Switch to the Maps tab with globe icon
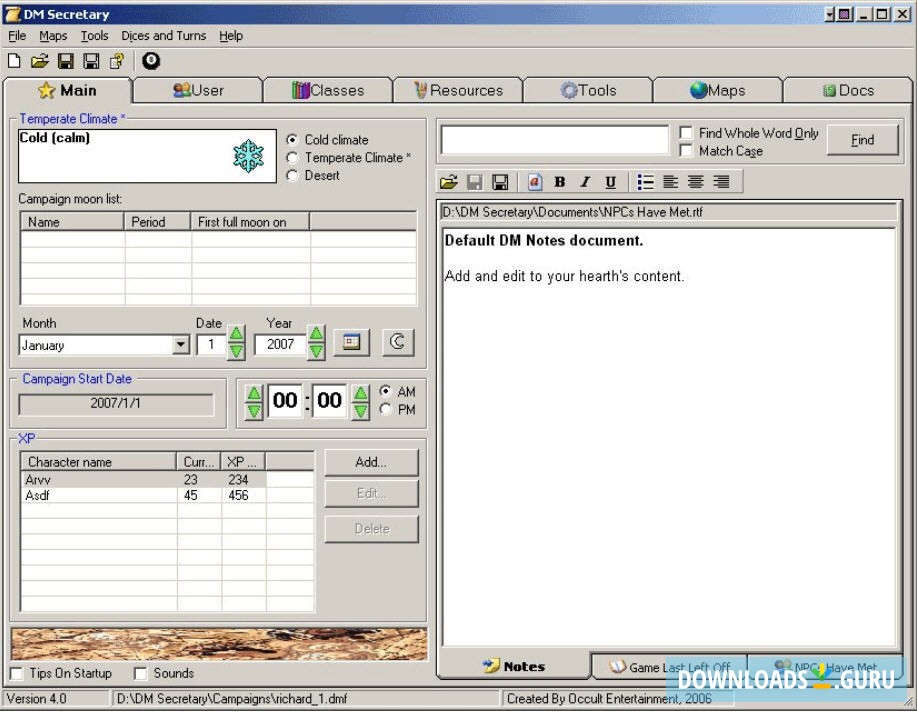Image resolution: width=917 pixels, height=712 pixels. [x=718, y=91]
